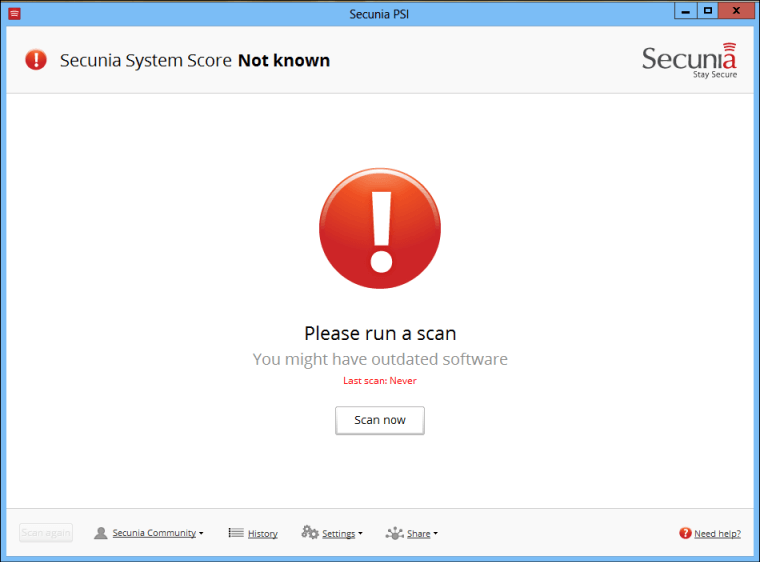Click the Settings gears icon

pyautogui.click(x=310, y=532)
